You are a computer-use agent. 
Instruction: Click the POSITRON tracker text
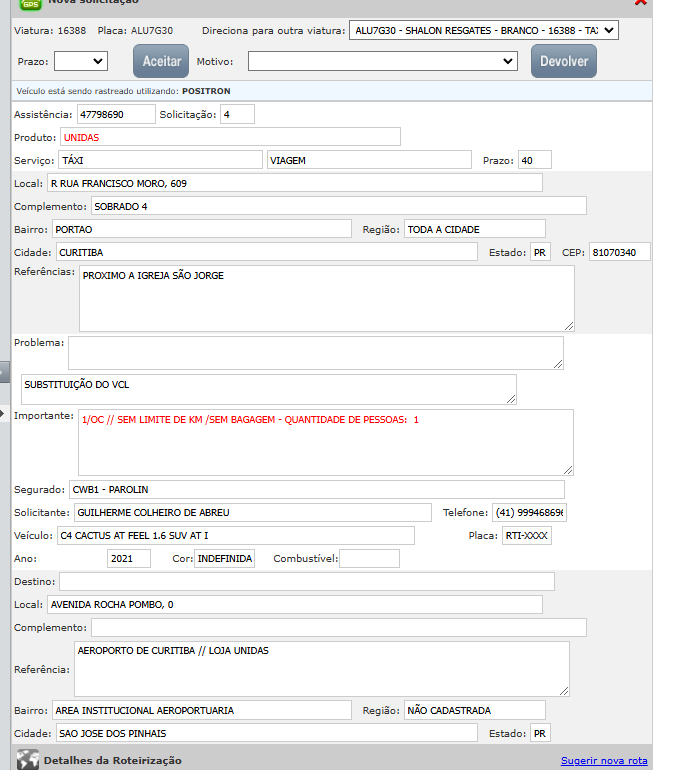coord(206,91)
